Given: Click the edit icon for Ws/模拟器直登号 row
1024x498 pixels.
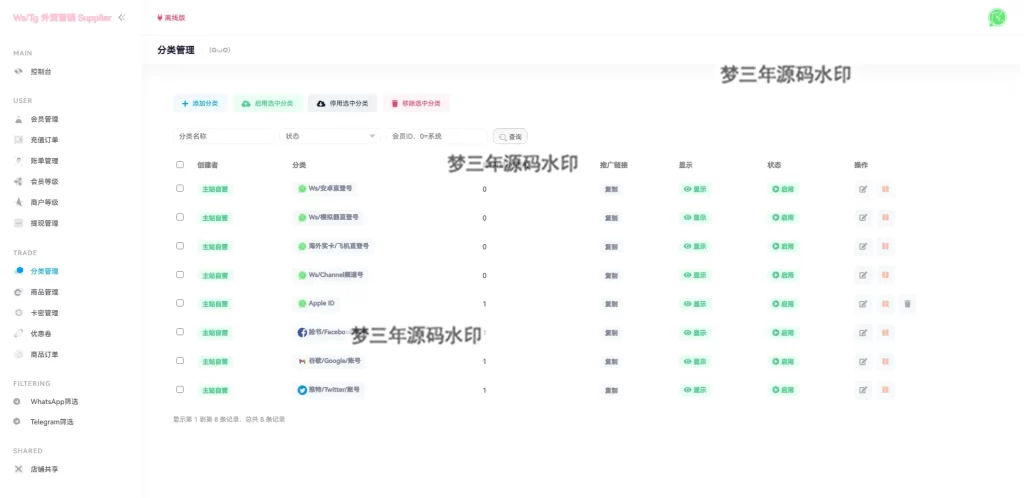Looking at the screenshot, I should (x=863, y=217).
